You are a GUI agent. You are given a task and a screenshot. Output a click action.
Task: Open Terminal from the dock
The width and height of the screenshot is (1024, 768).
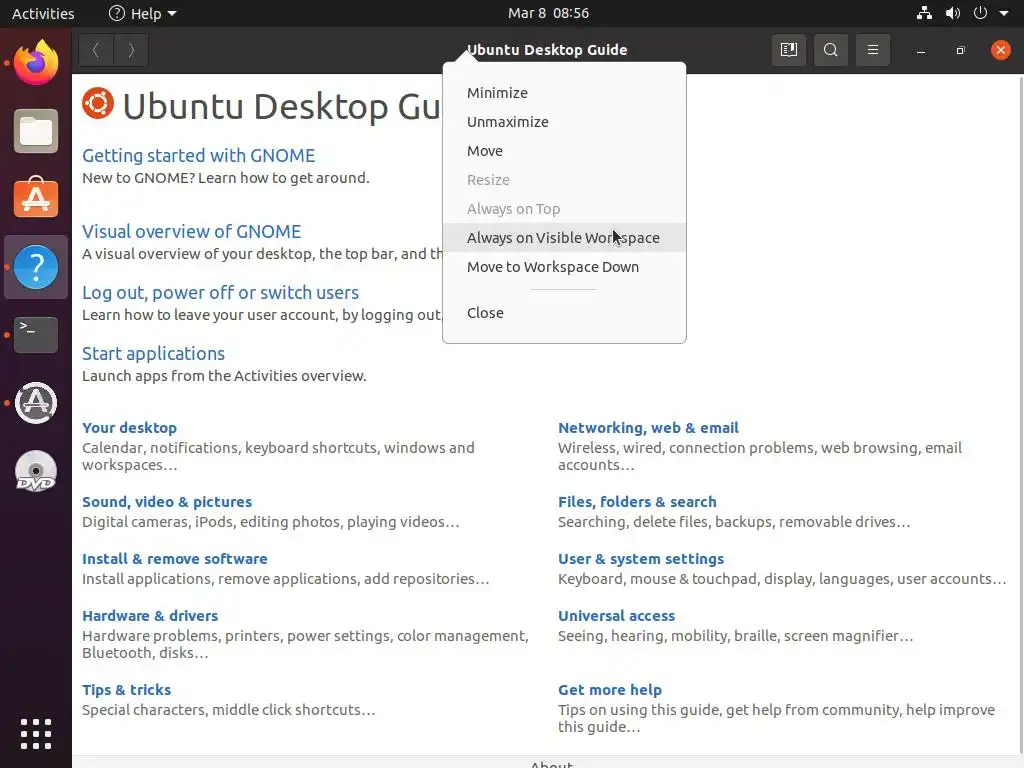point(36,335)
